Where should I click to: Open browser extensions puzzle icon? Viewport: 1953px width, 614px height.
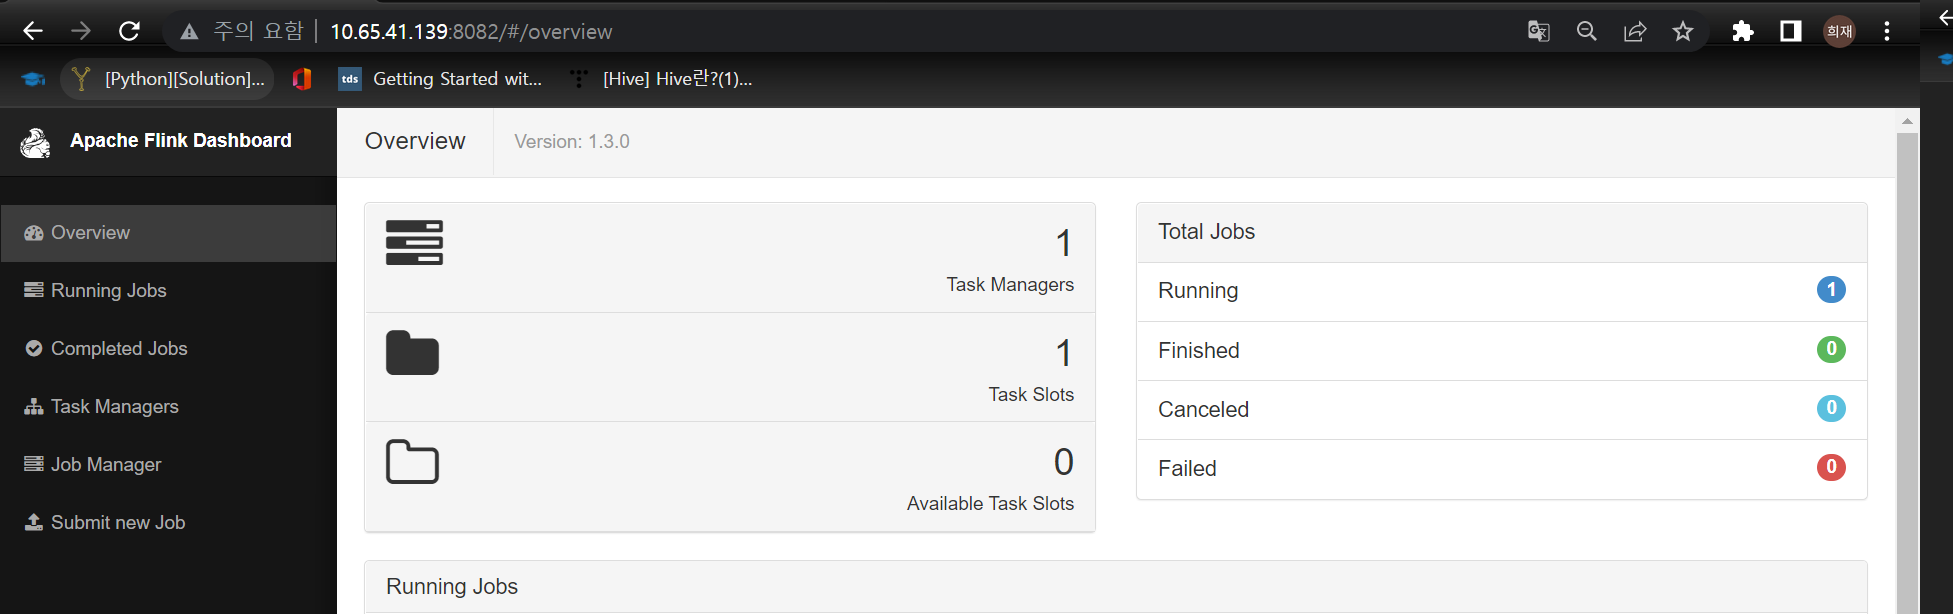point(1743,31)
